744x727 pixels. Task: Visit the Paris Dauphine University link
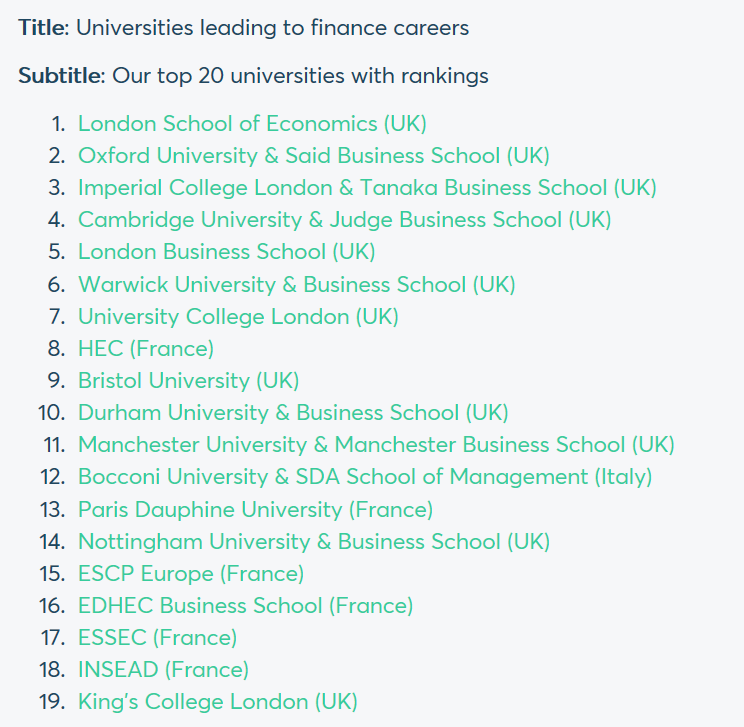click(255, 509)
